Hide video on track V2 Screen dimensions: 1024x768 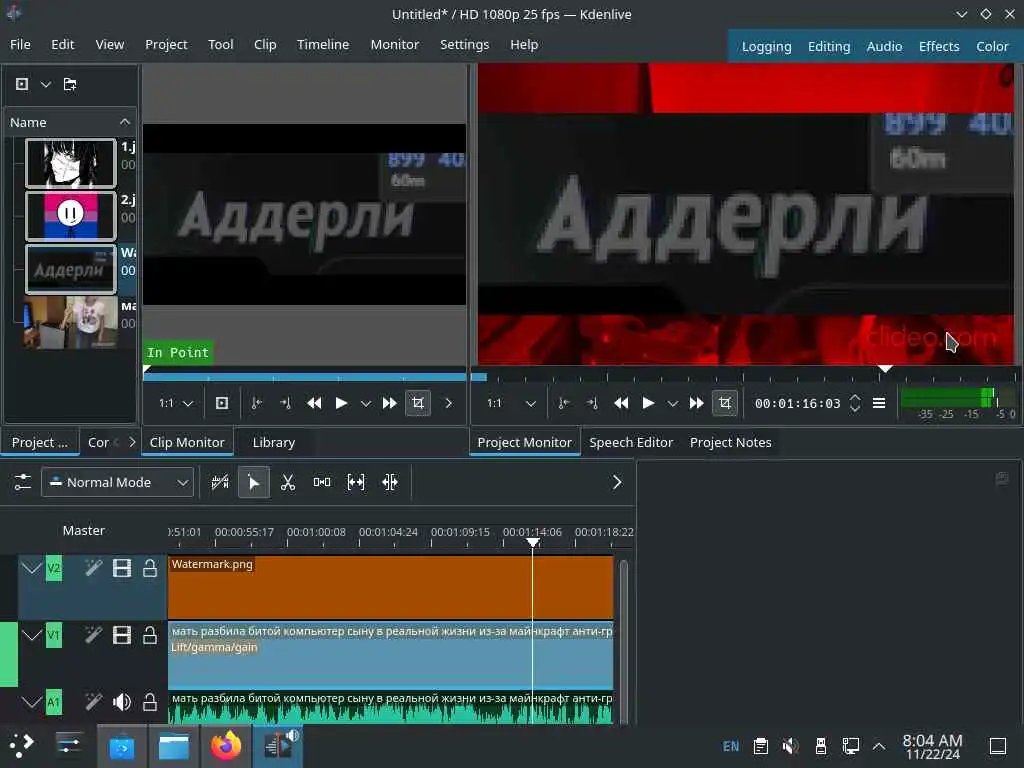click(122, 568)
